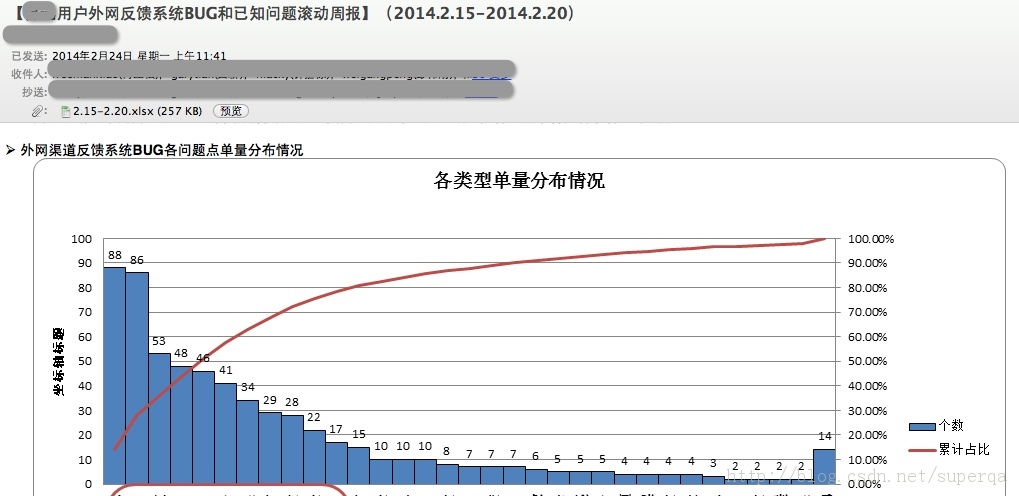Screen dimensions: 1019x496
Task: Select the blue bar valued 86
Action: pos(137,378)
